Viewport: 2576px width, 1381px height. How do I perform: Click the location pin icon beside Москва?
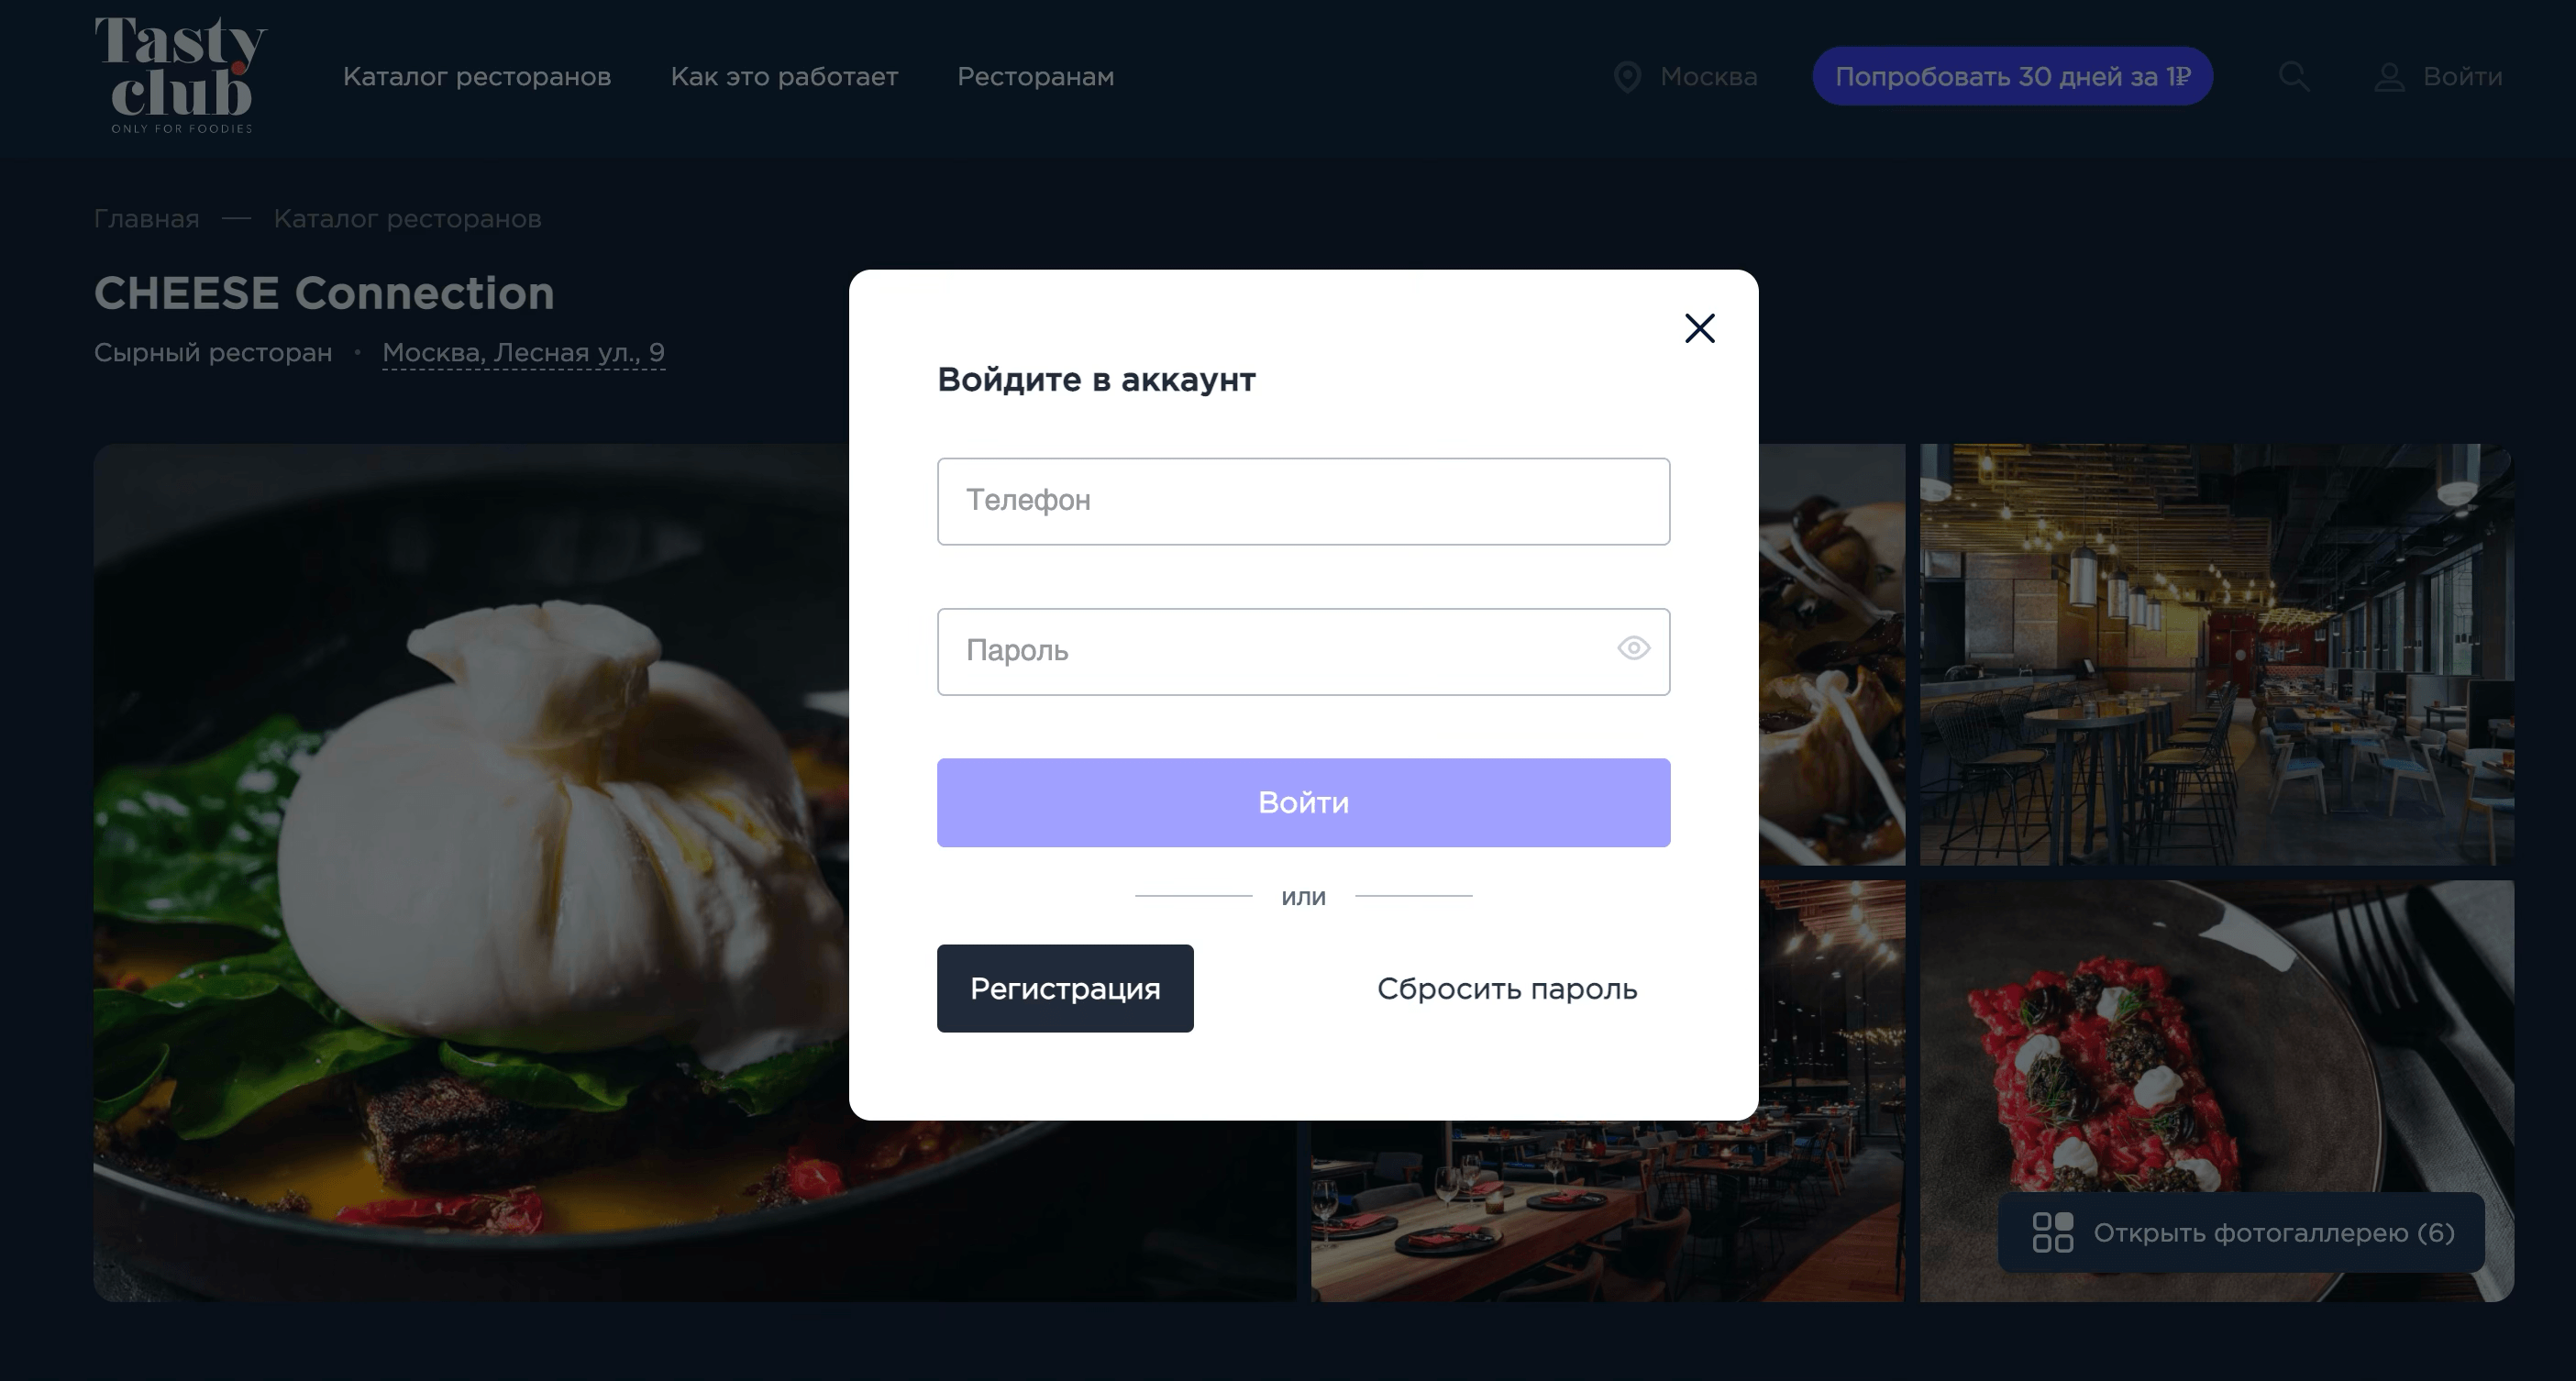click(1627, 77)
